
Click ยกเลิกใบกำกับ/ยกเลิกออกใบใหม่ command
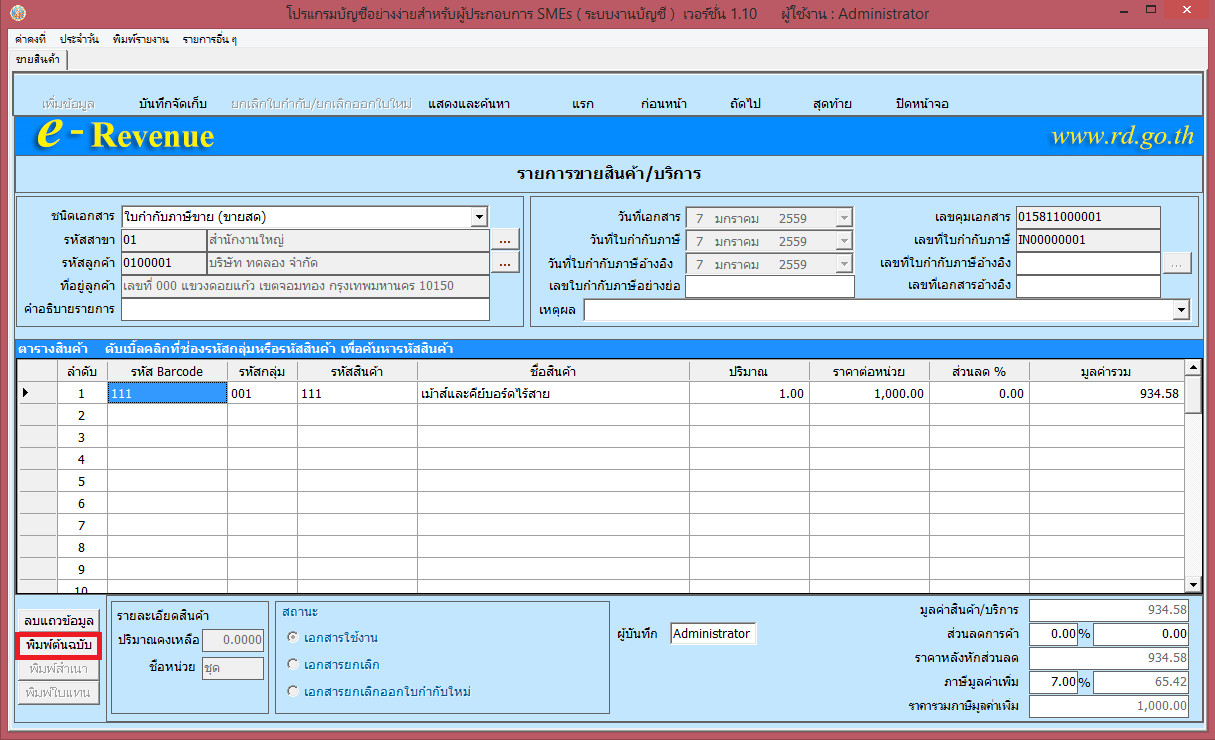click(x=321, y=104)
